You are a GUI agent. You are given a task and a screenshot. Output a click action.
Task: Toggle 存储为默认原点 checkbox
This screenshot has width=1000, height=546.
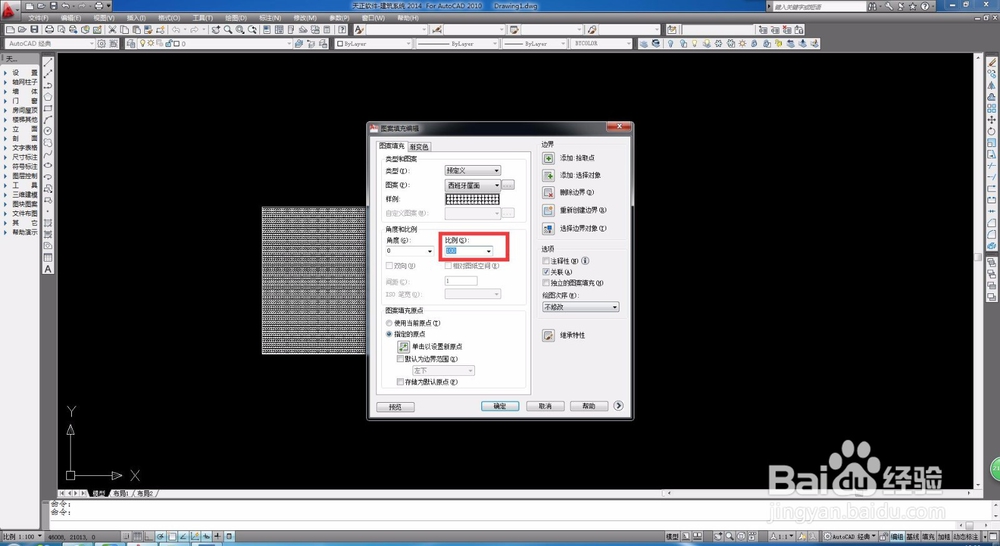pyautogui.click(x=400, y=382)
